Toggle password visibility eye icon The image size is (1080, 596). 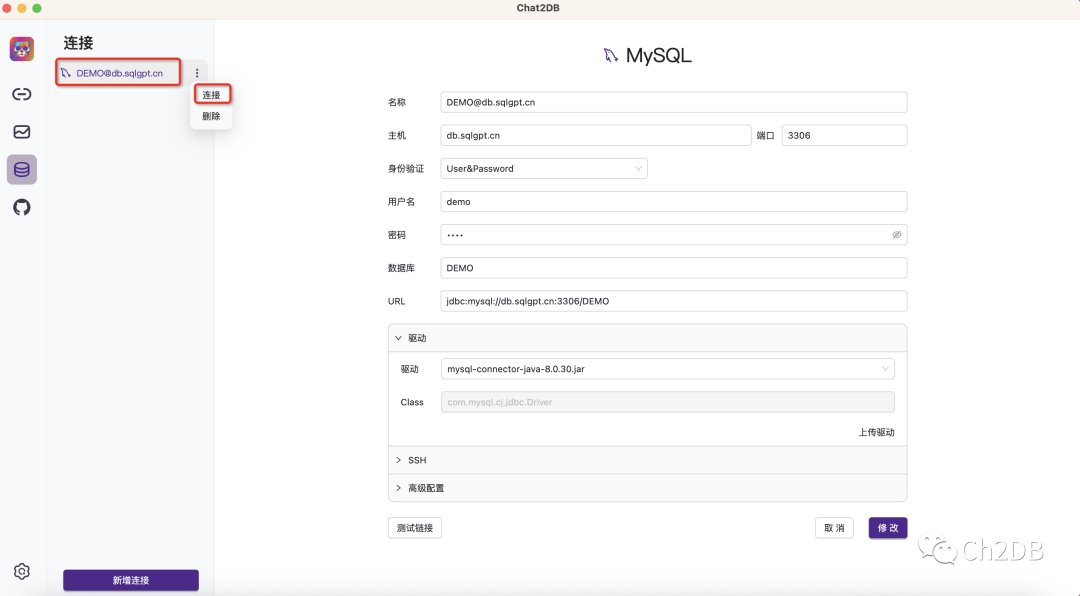coord(897,235)
